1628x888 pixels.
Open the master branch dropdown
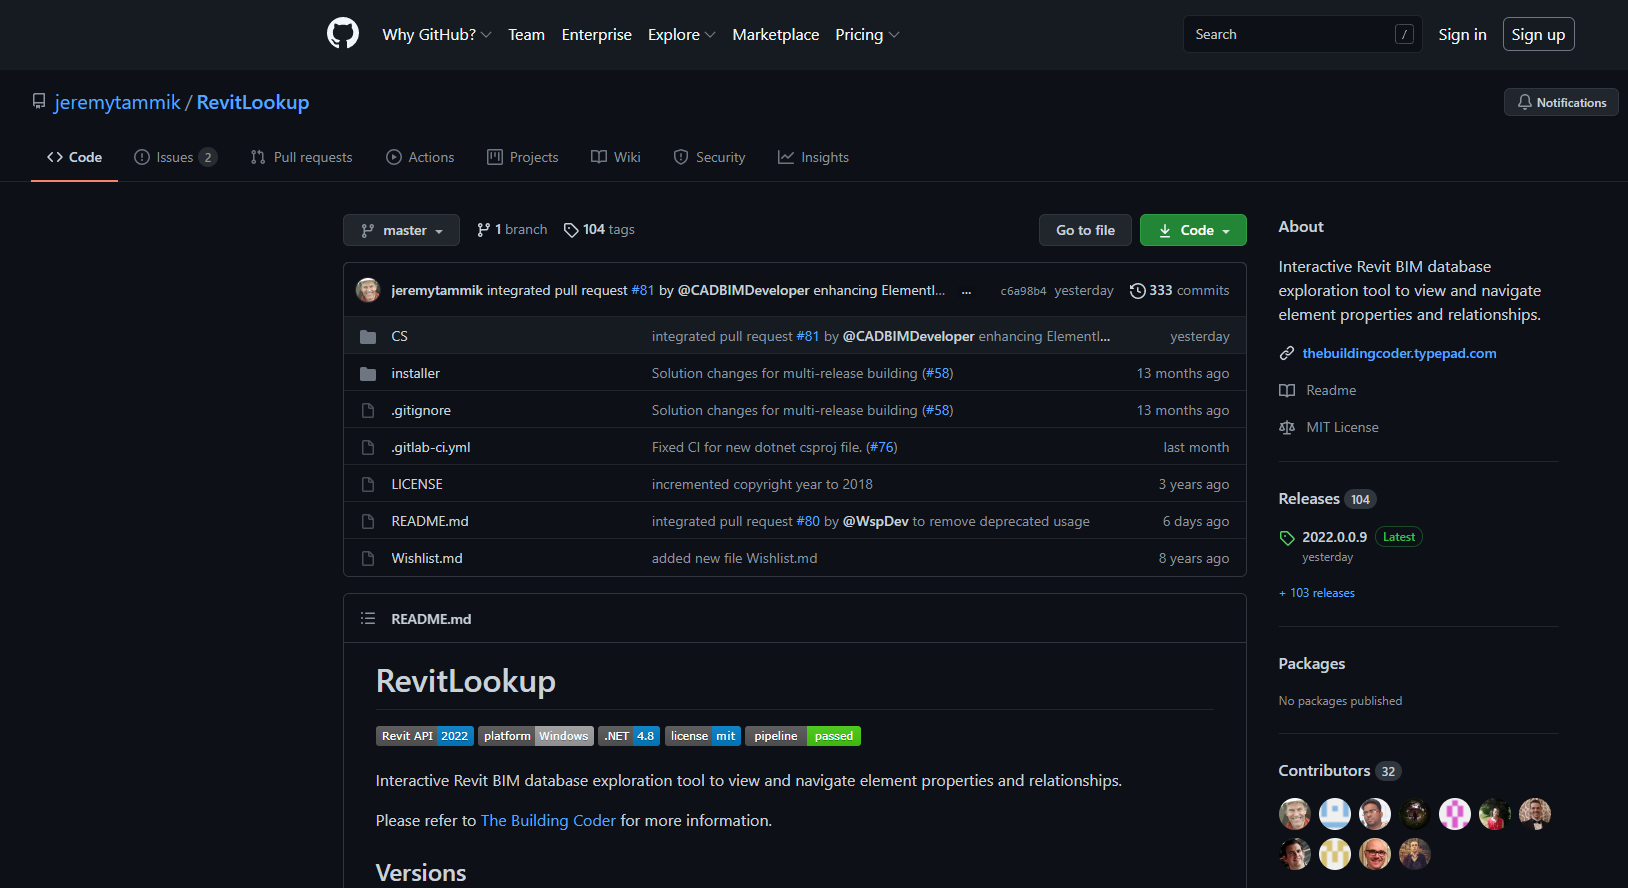click(401, 230)
